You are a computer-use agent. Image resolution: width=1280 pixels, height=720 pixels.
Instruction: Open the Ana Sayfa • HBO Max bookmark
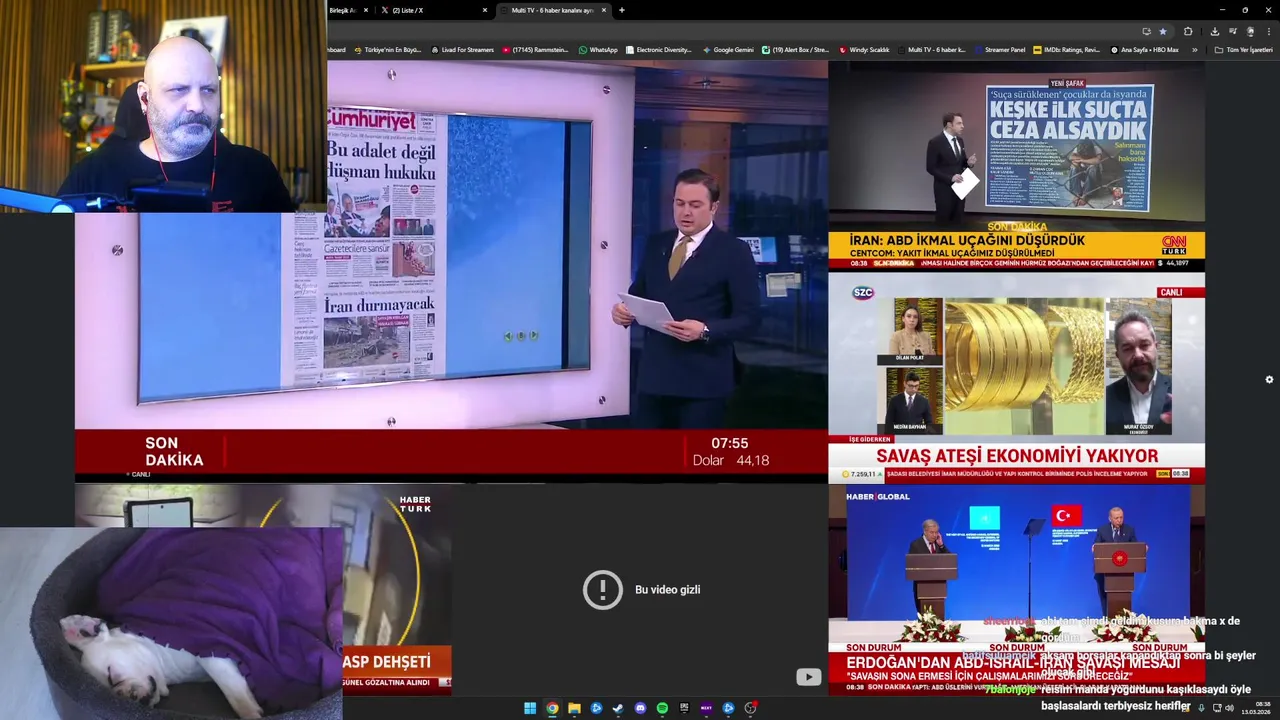coord(1144,49)
